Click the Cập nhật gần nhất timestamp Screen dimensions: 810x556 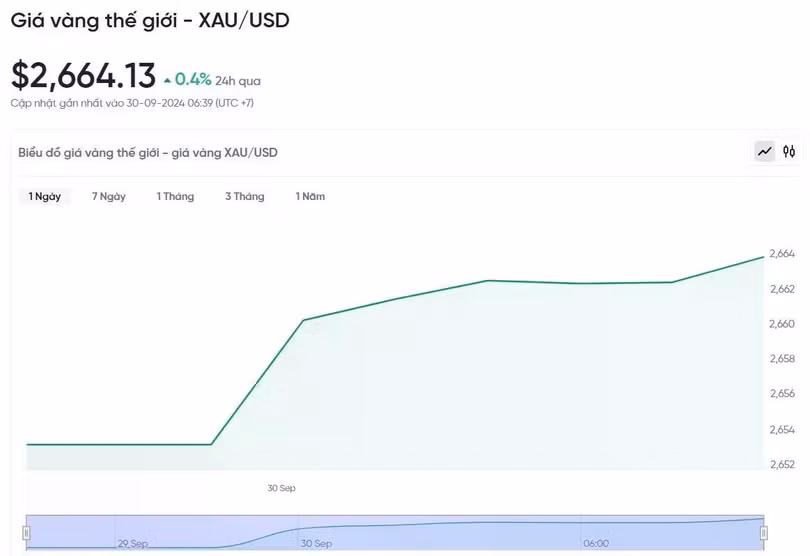click(x=132, y=103)
